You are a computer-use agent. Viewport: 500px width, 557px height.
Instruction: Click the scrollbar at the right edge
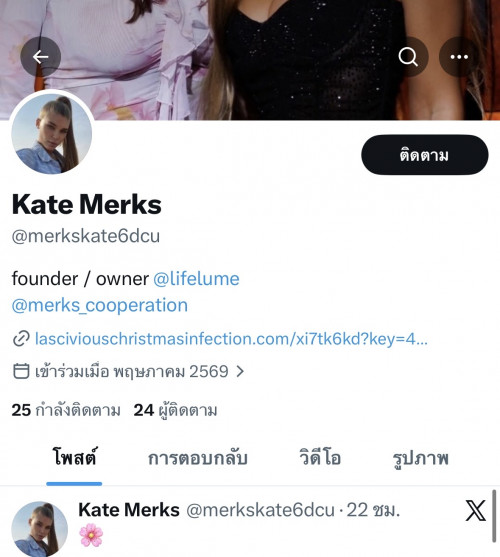pos(494,516)
